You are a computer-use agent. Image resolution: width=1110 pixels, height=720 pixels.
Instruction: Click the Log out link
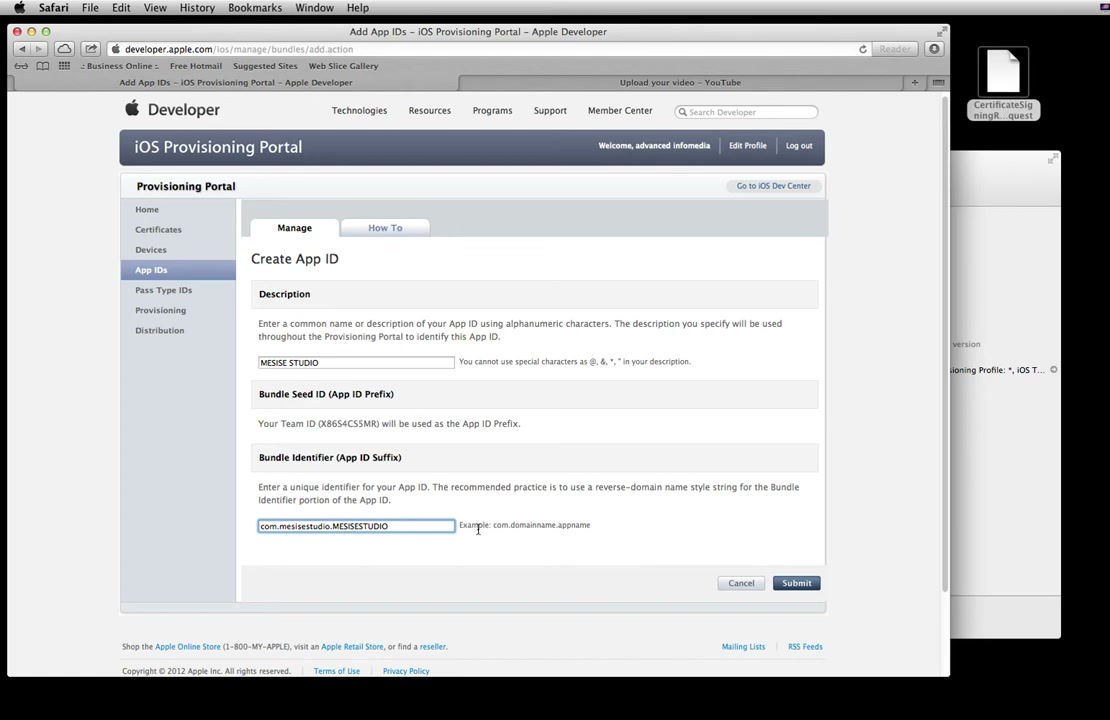799,146
